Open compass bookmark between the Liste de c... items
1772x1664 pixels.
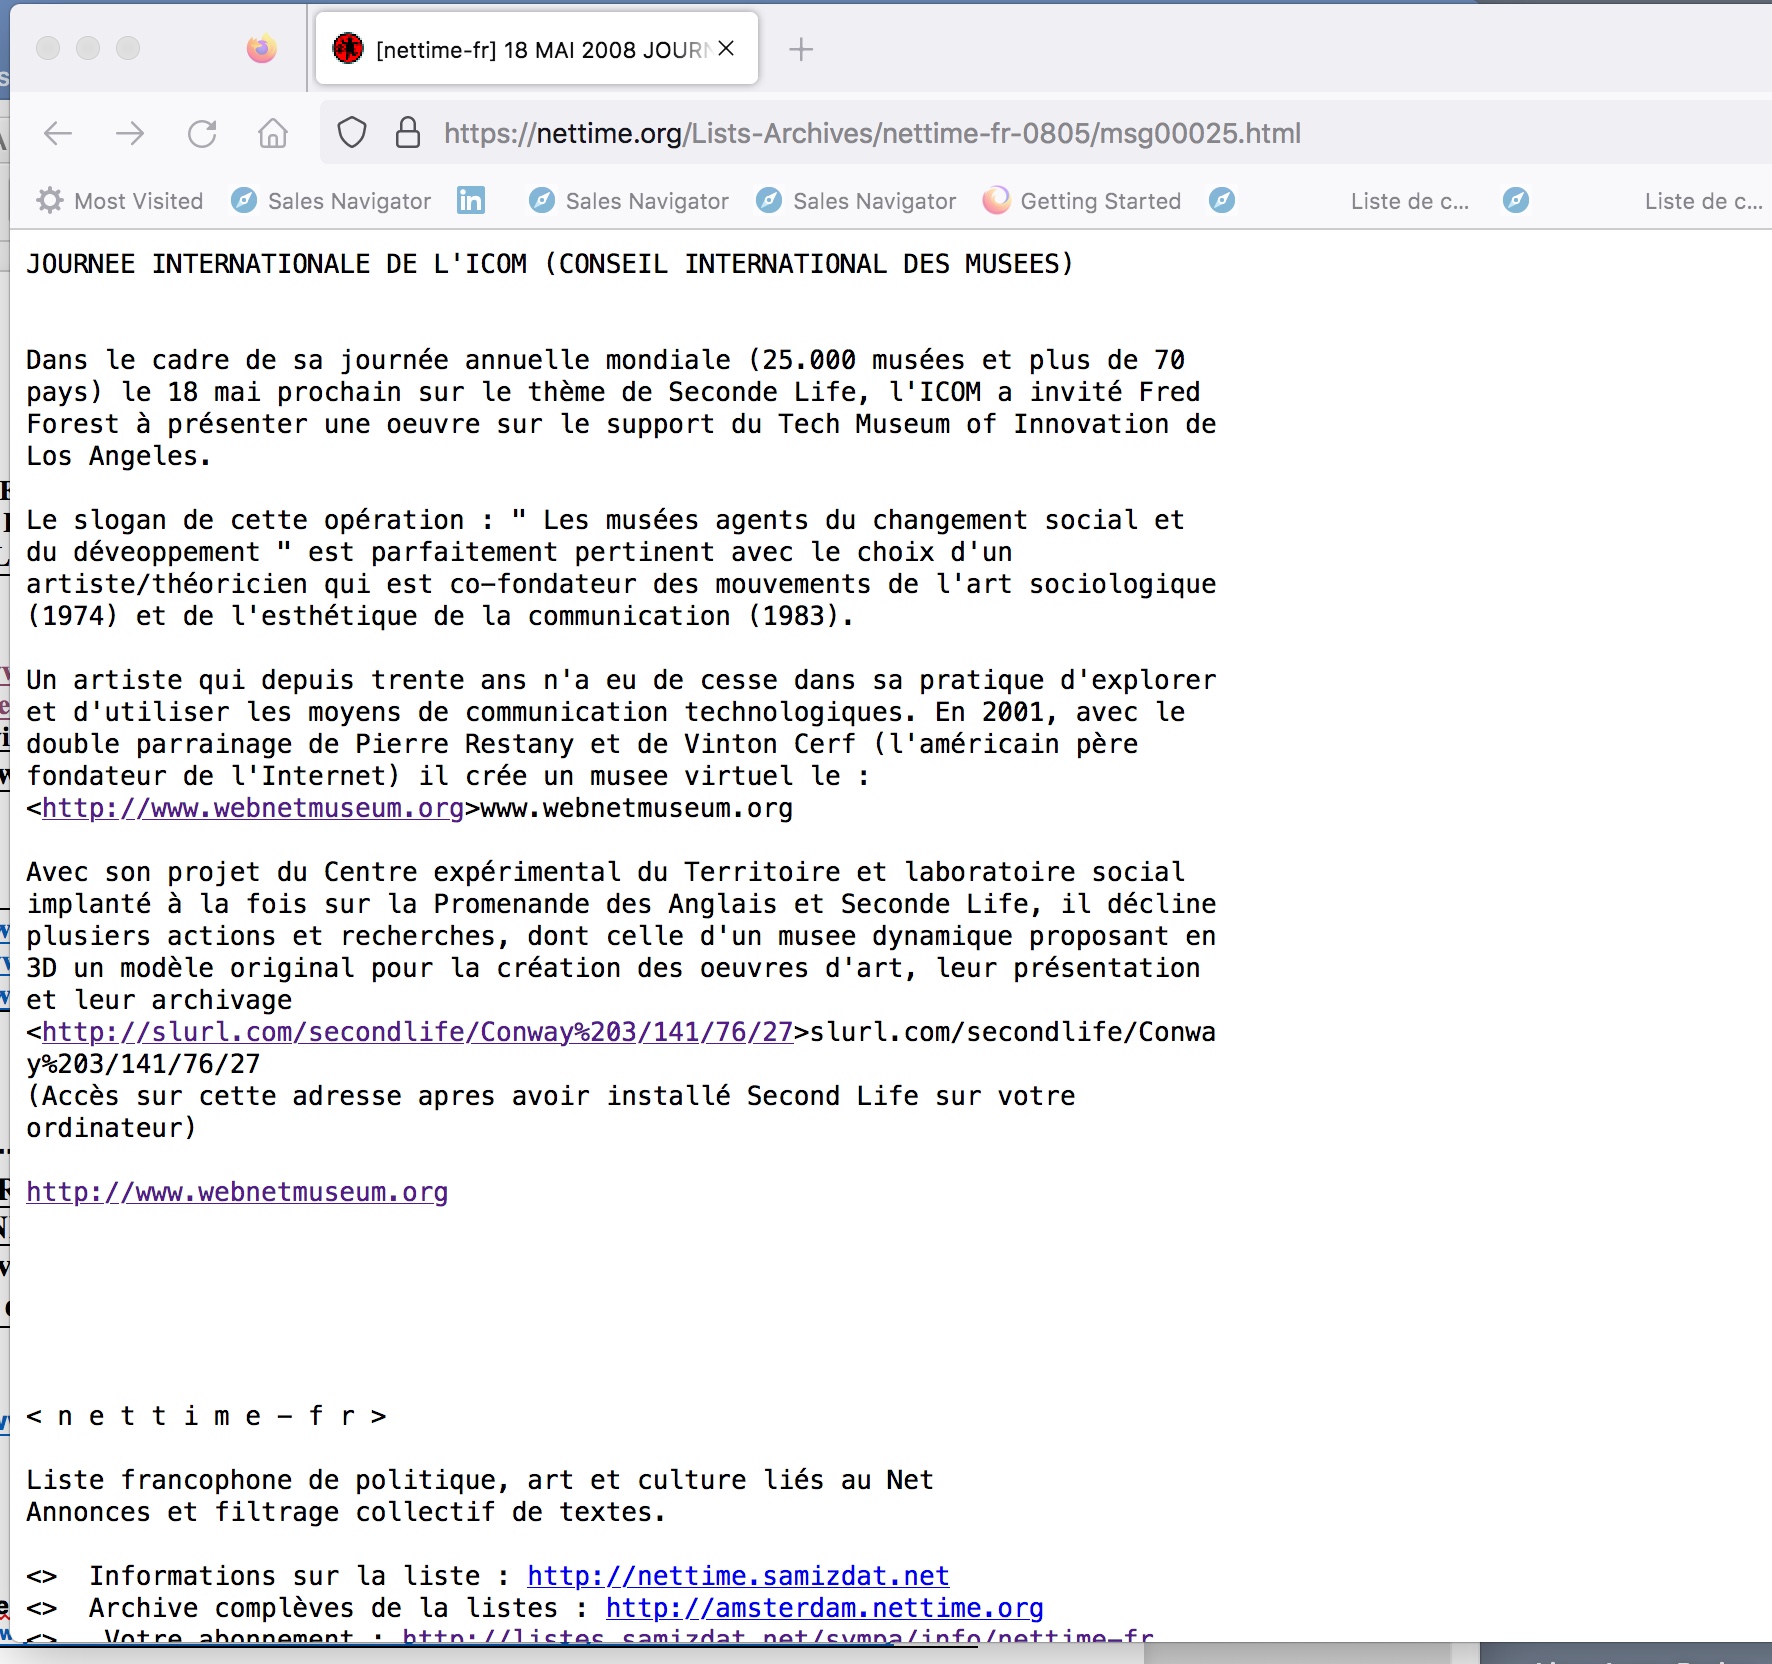pyautogui.click(x=1516, y=201)
